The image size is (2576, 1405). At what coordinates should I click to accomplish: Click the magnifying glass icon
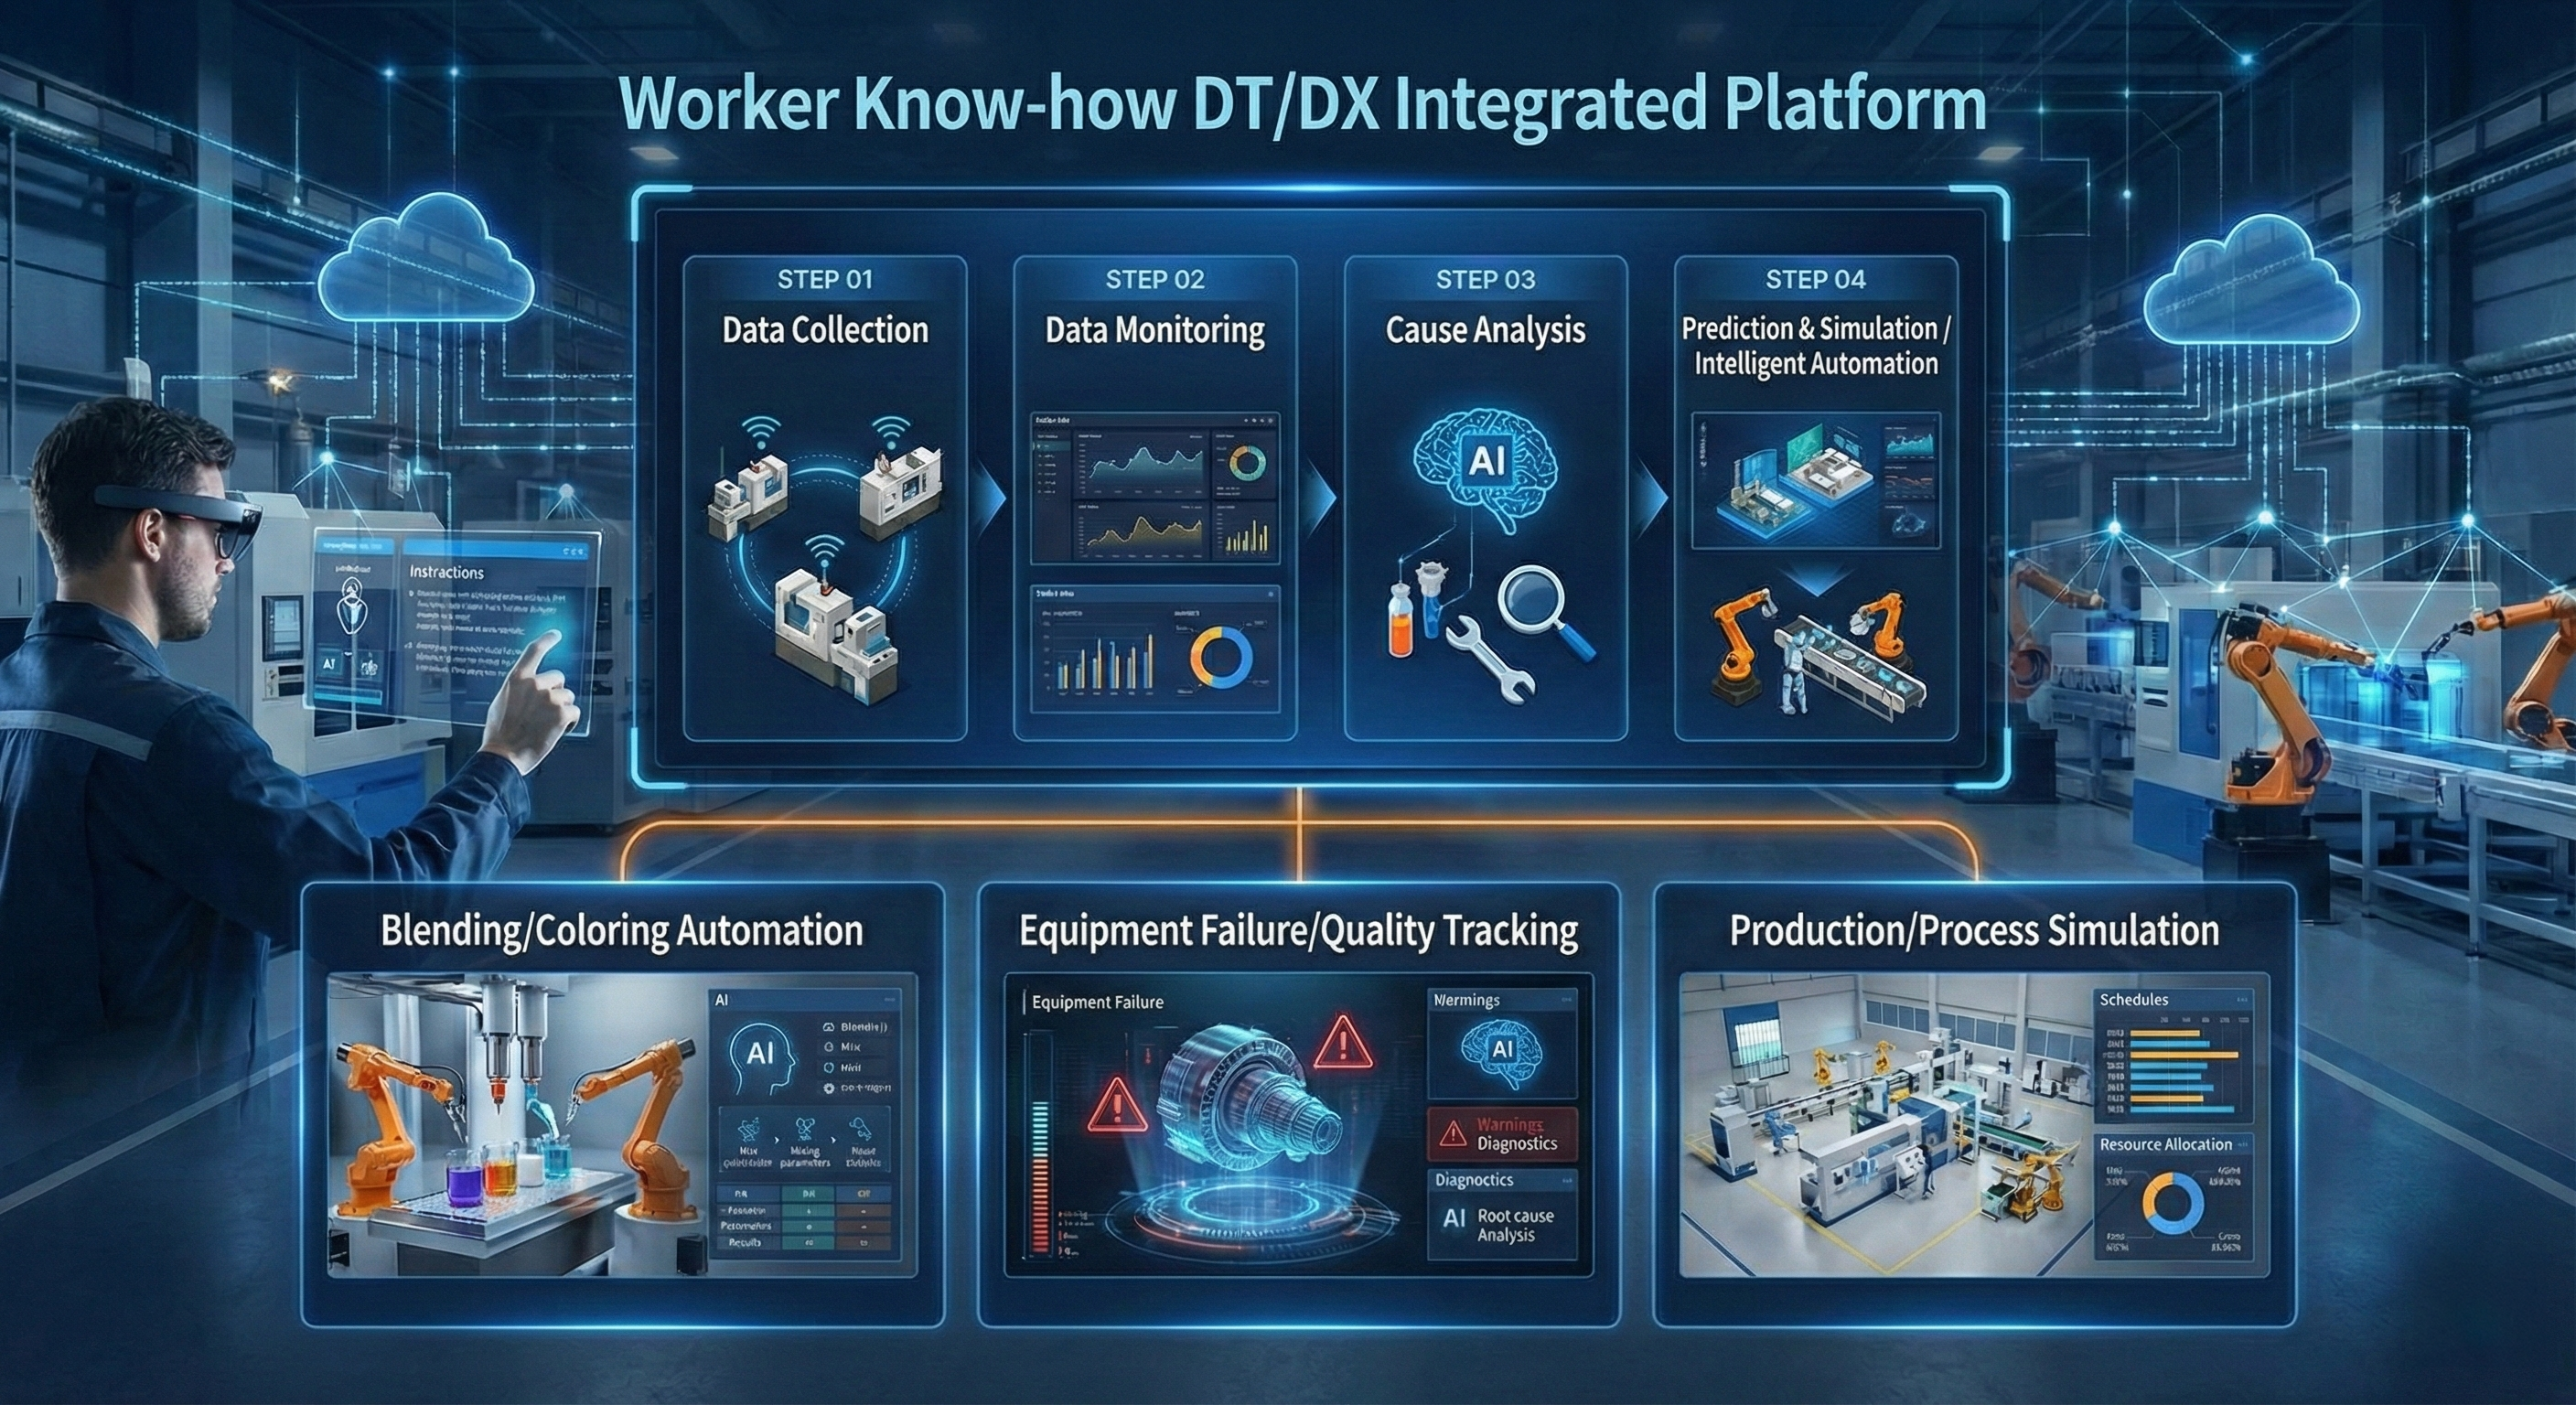pos(1545,612)
